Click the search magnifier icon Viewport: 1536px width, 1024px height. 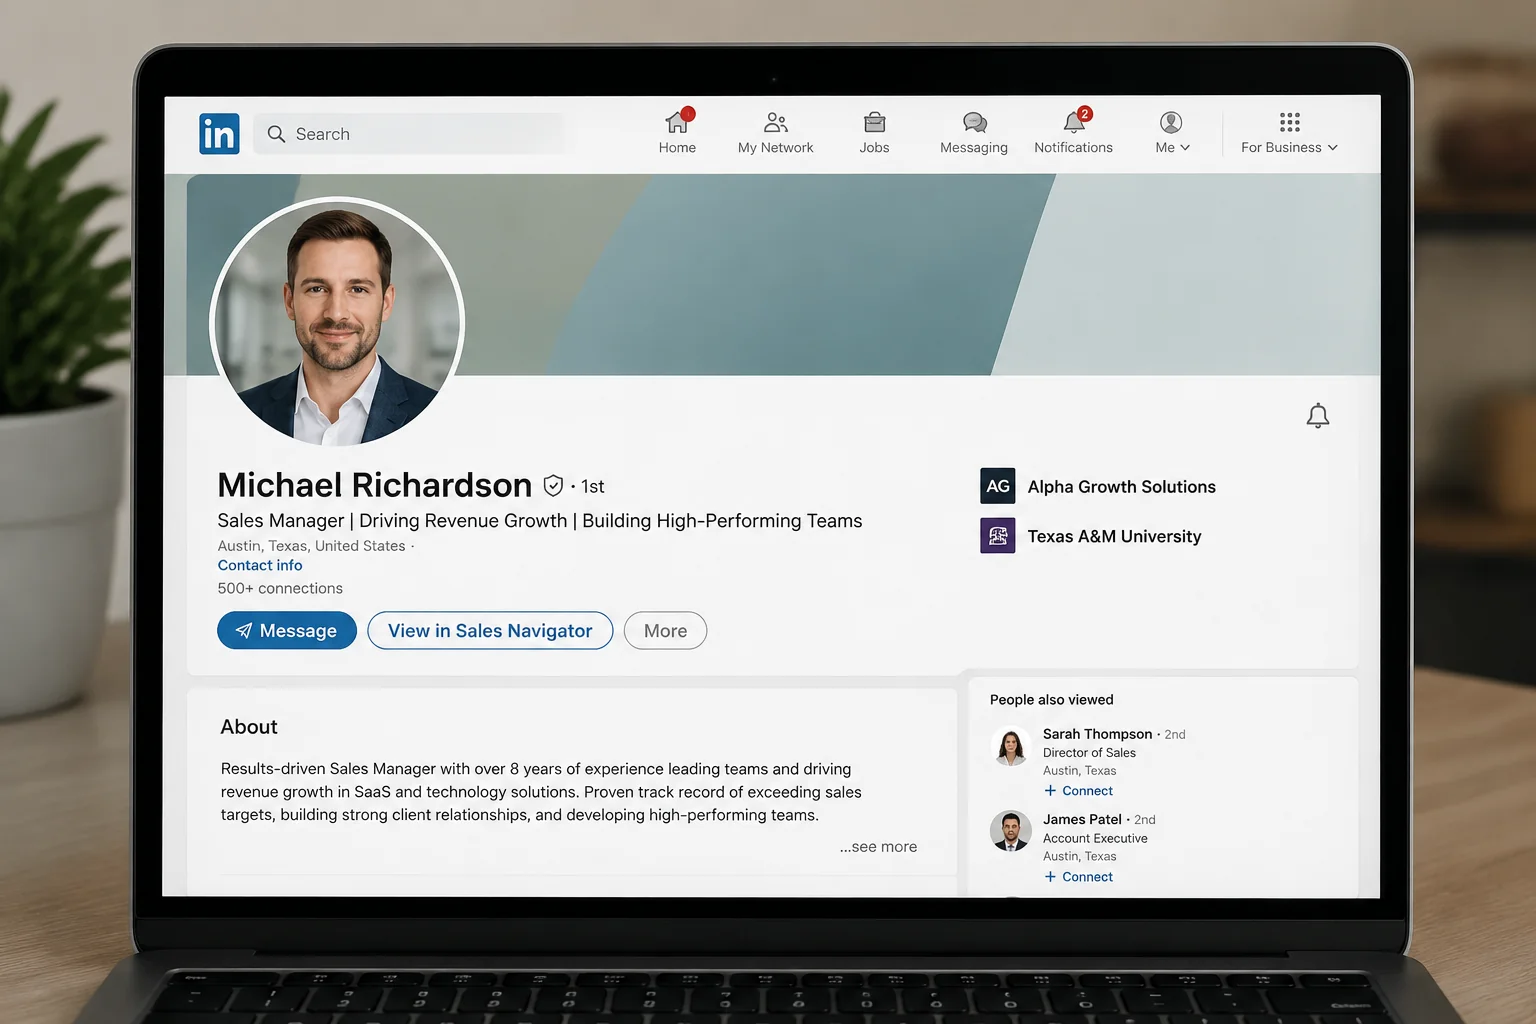tap(276, 134)
